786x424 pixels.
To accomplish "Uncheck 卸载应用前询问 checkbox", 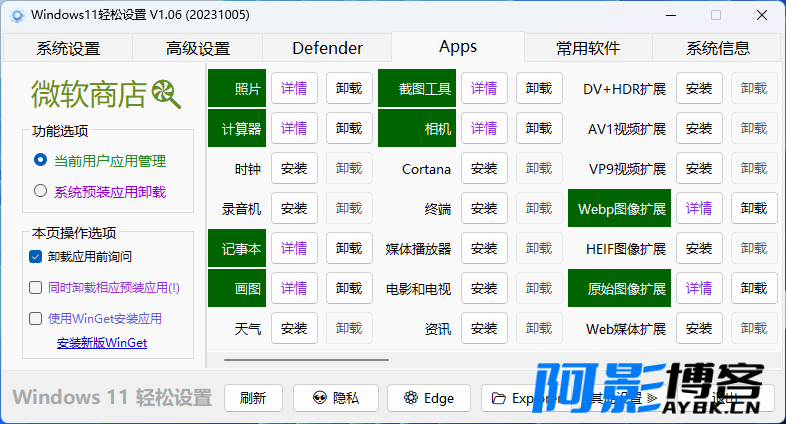I will pyautogui.click(x=35, y=257).
